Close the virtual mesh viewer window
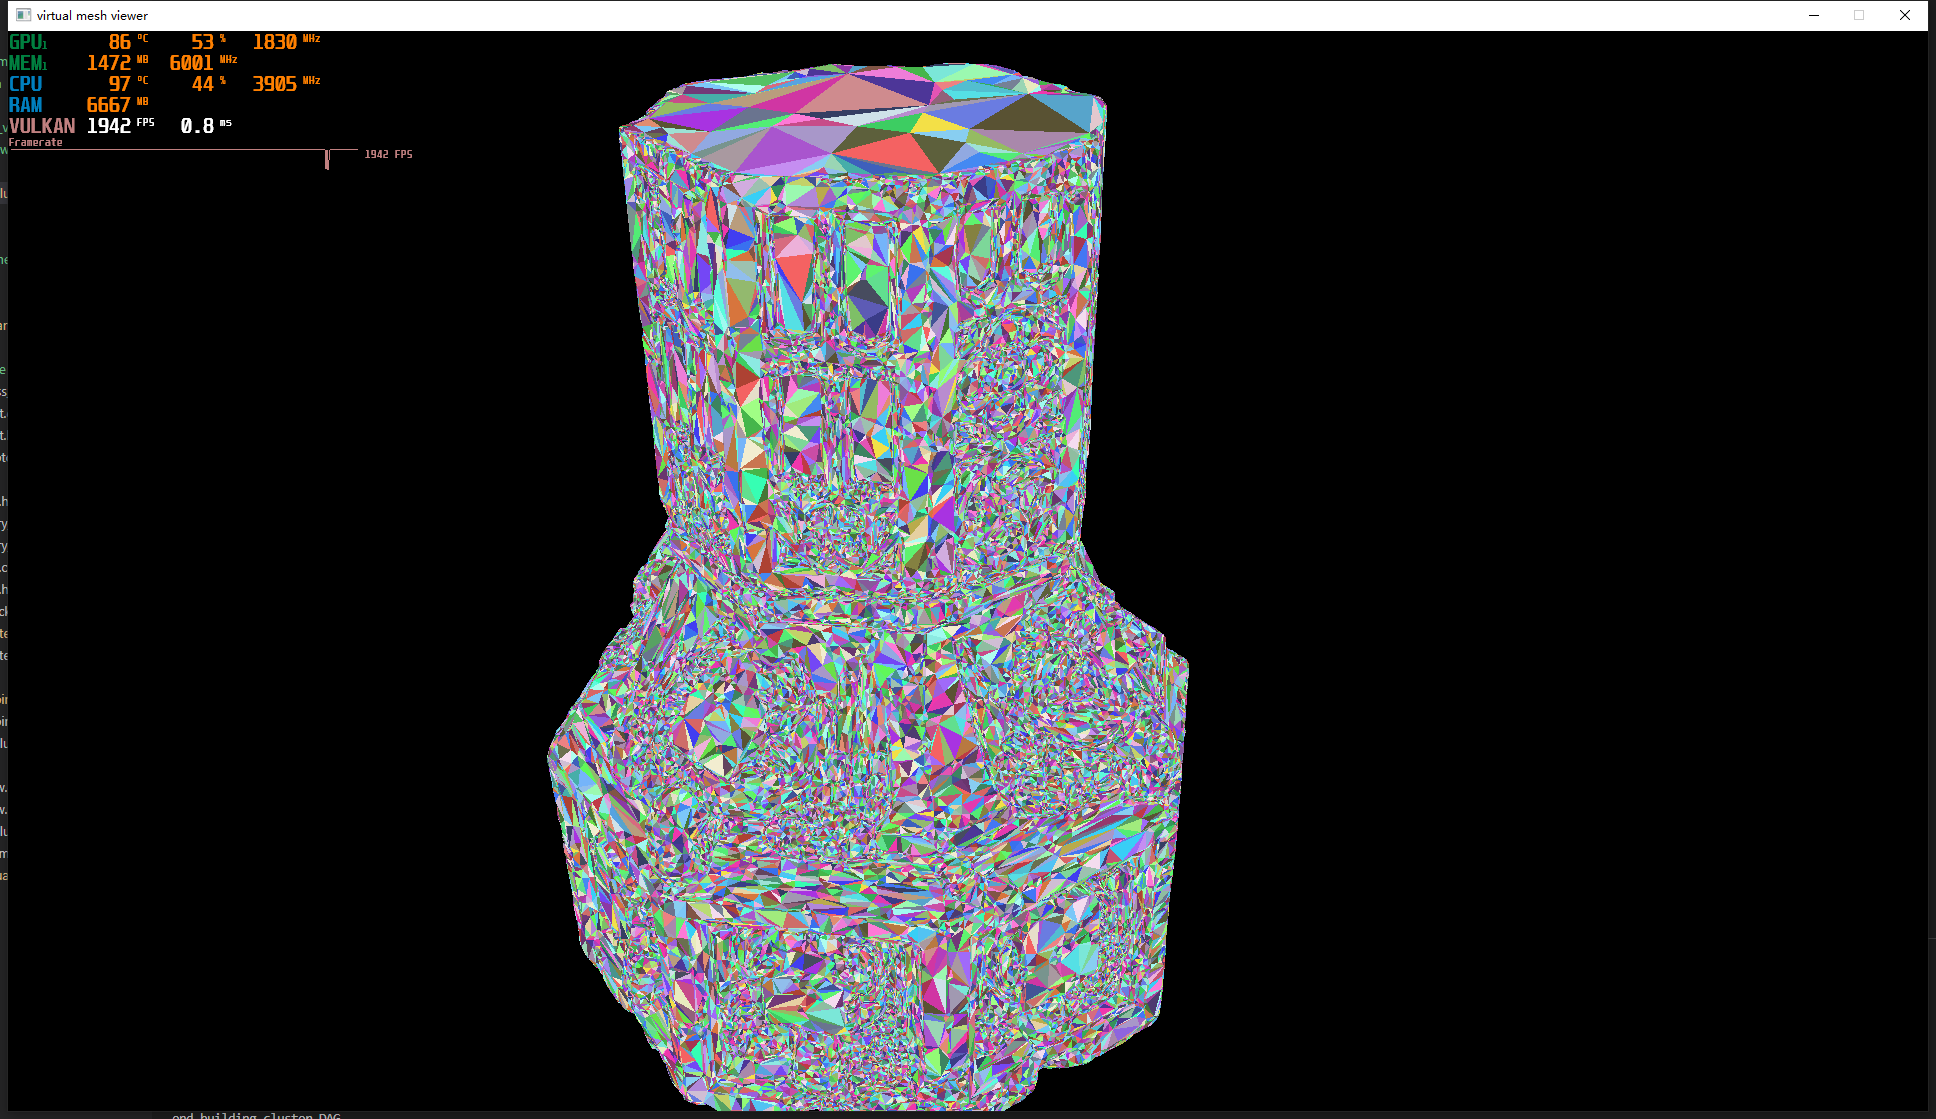Viewport: 1936px width, 1119px height. point(1905,15)
